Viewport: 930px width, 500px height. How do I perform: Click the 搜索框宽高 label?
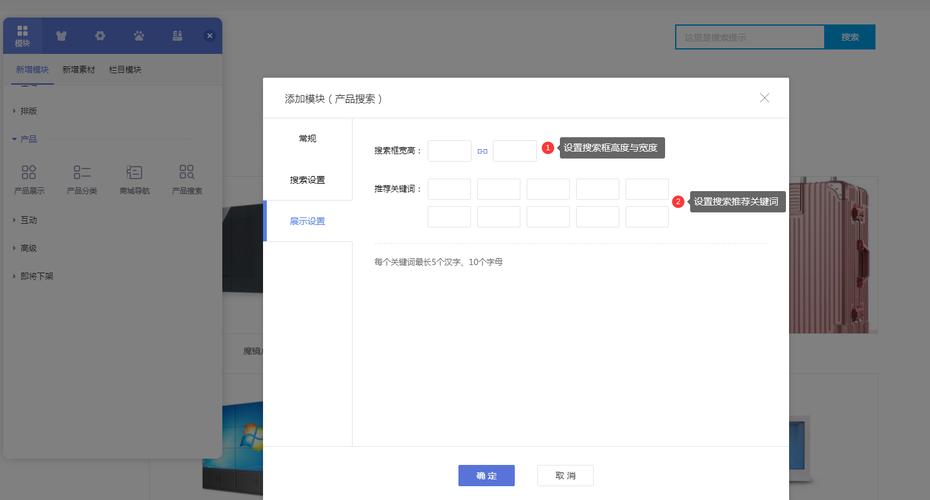397,151
